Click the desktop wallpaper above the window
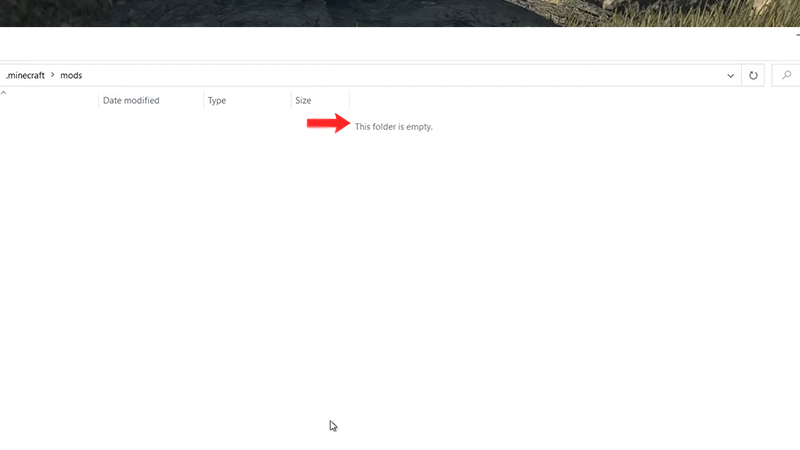 coord(400,12)
